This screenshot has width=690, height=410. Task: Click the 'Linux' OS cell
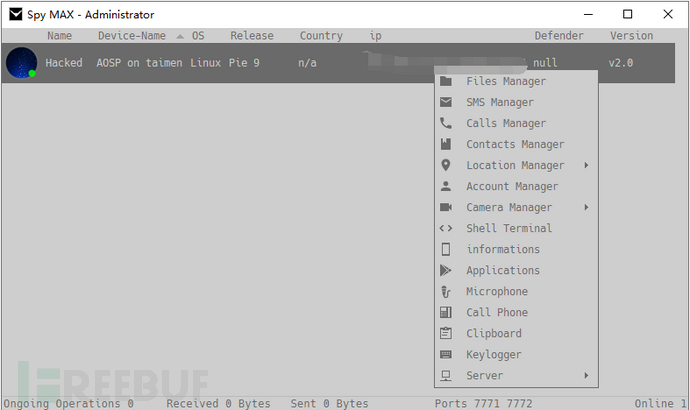click(x=206, y=63)
